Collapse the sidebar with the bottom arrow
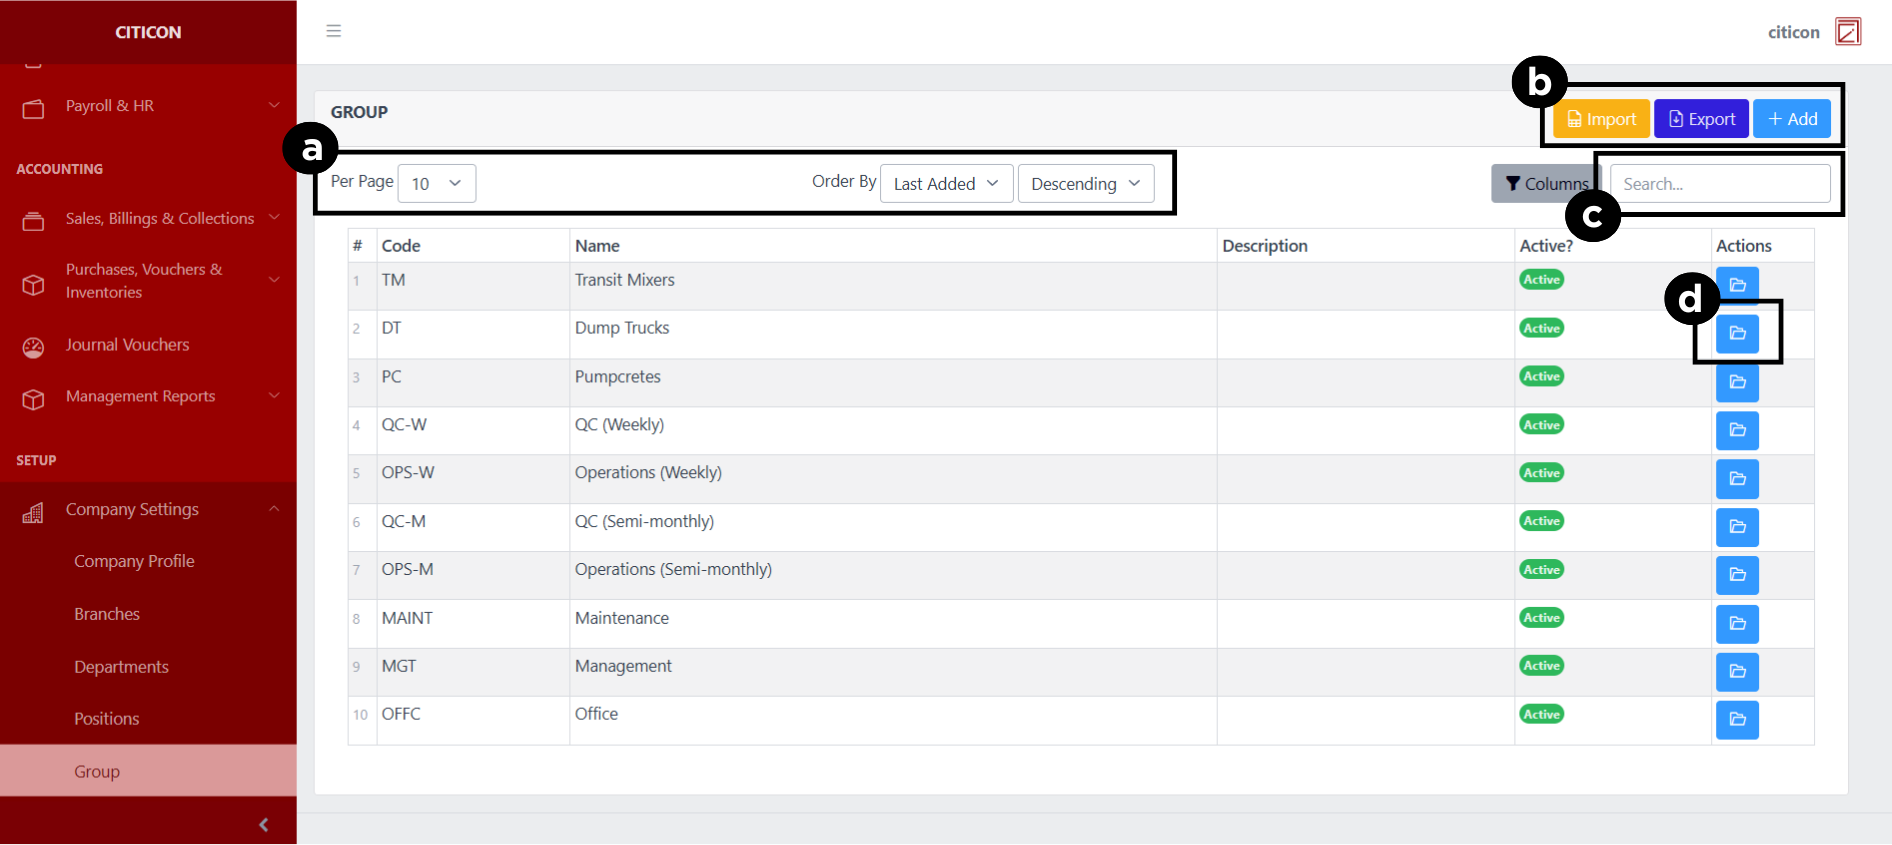The image size is (1892, 845). point(263,825)
